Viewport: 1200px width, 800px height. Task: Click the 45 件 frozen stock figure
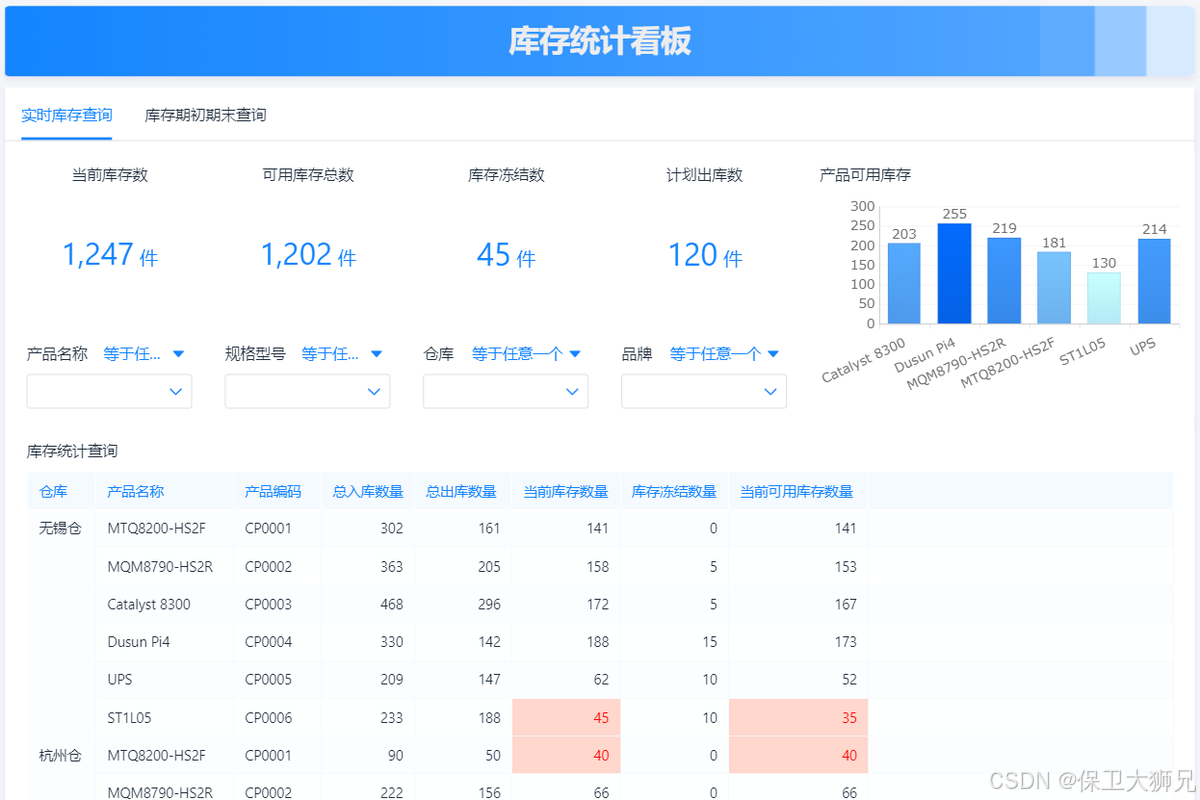[x=506, y=255]
